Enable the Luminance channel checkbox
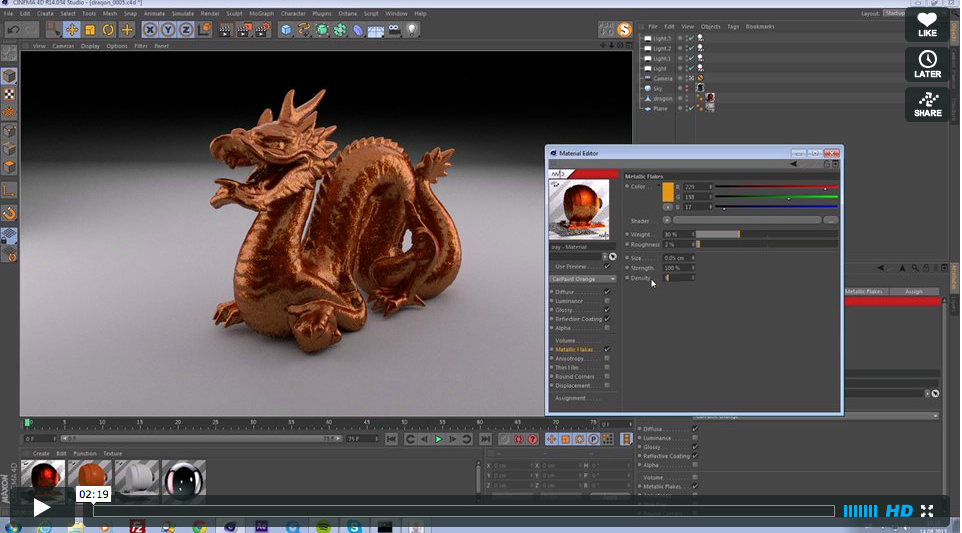Image resolution: width=962 pixels, height=533 pixels. coord(607,301)
